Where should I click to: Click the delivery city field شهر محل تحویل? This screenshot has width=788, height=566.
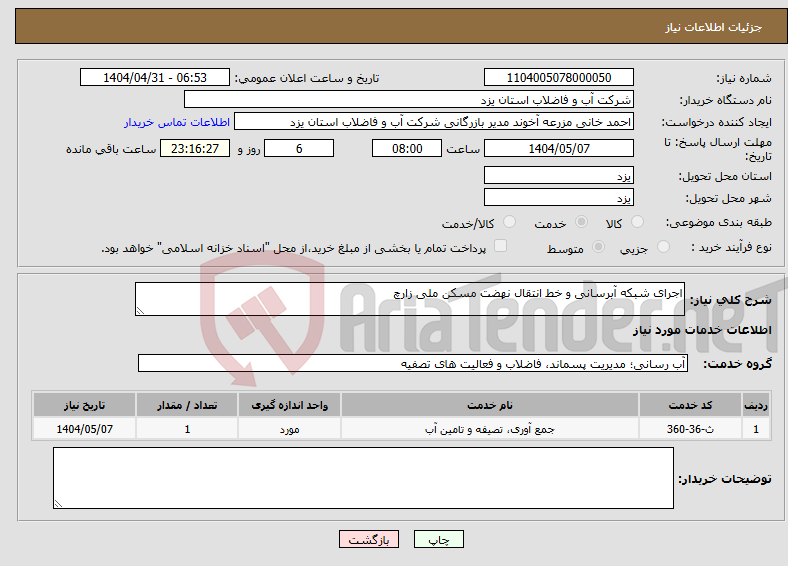[559, 197]
